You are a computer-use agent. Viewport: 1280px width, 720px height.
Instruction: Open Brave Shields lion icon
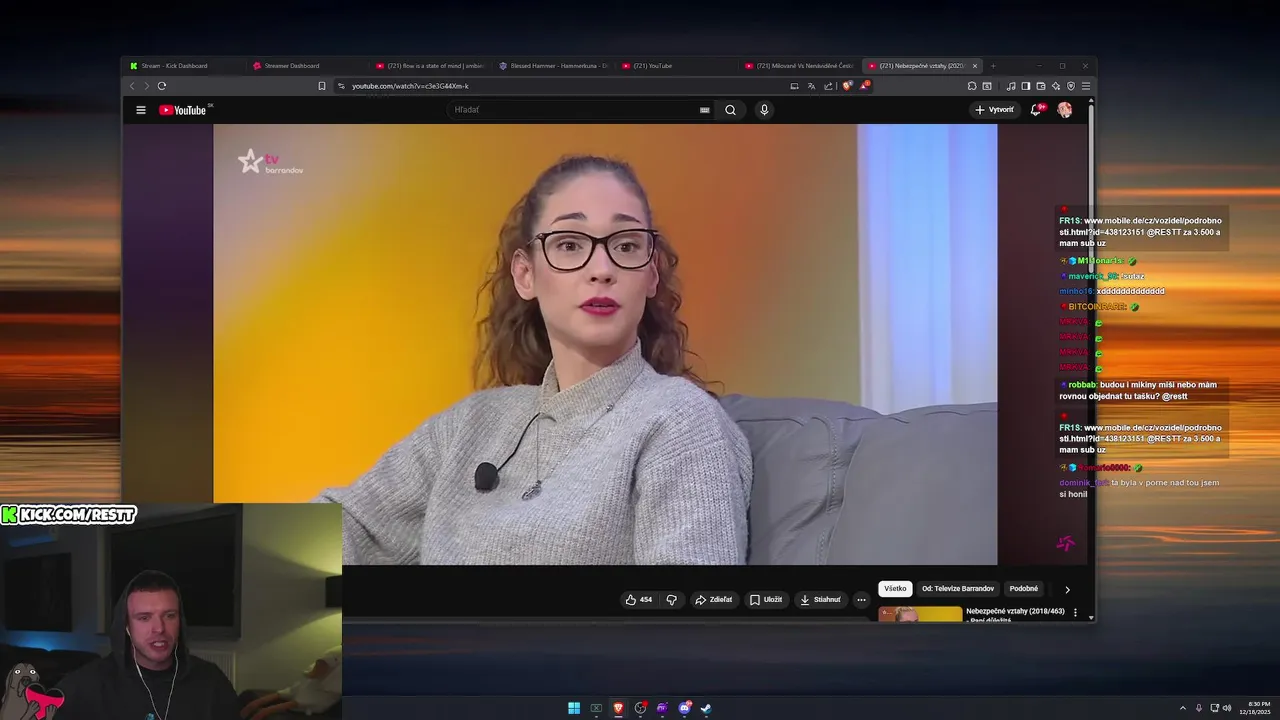(x=847, y=86)
